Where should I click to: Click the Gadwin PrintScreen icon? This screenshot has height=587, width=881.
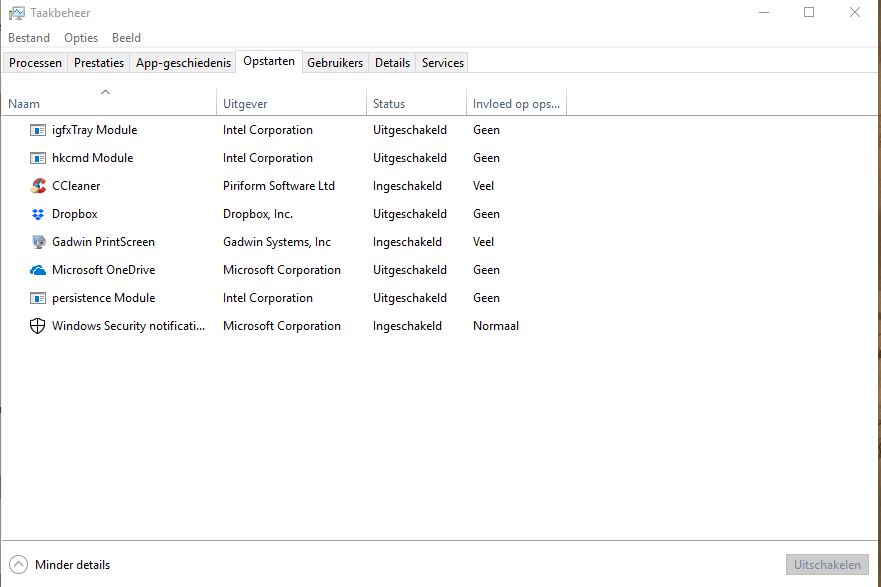click(38, 242)
